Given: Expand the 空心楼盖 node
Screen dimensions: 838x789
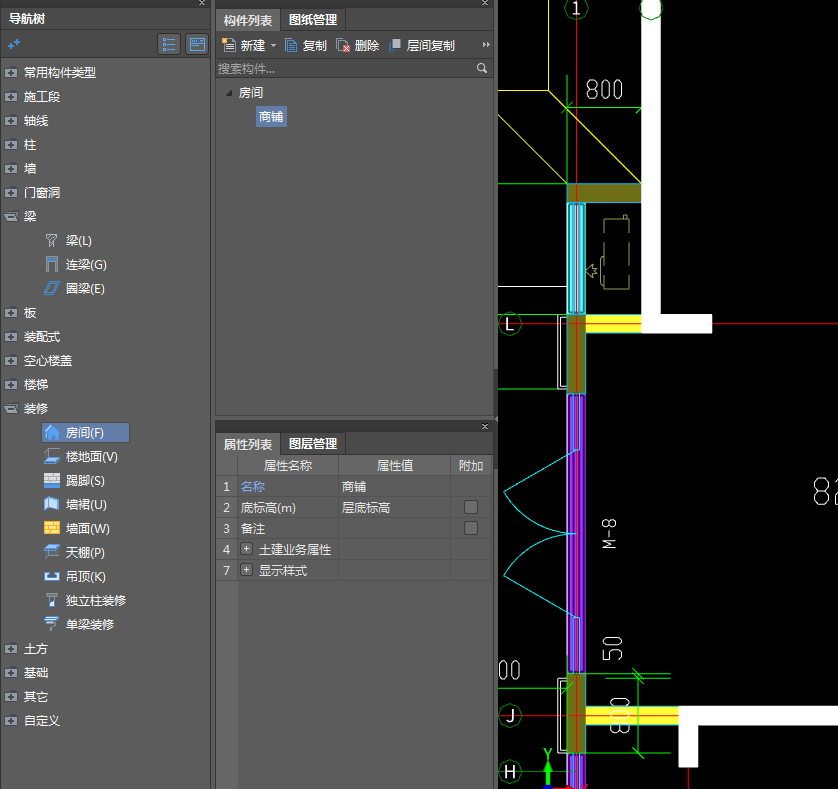Looking at the screenshot, I should (x=11, y=361).
